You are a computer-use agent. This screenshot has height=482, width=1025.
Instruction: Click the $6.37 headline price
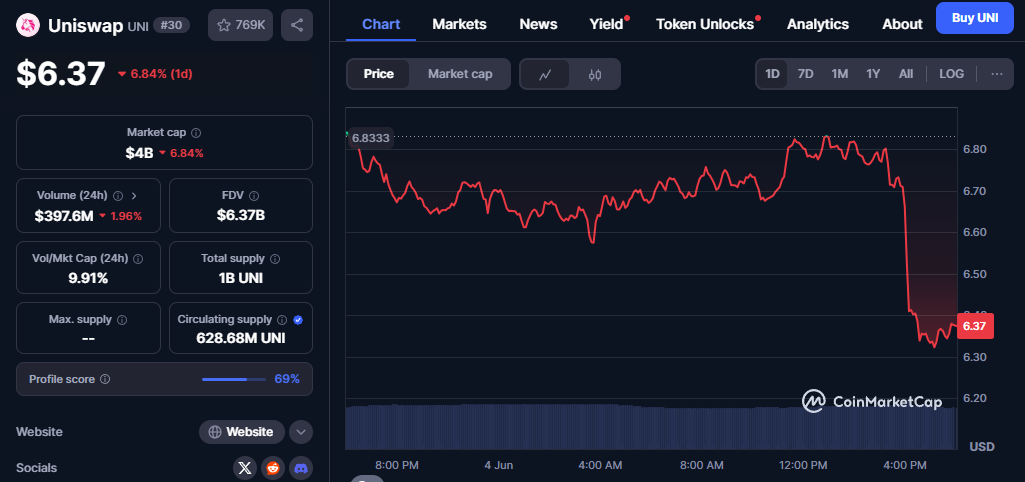(x=61, y=73)
